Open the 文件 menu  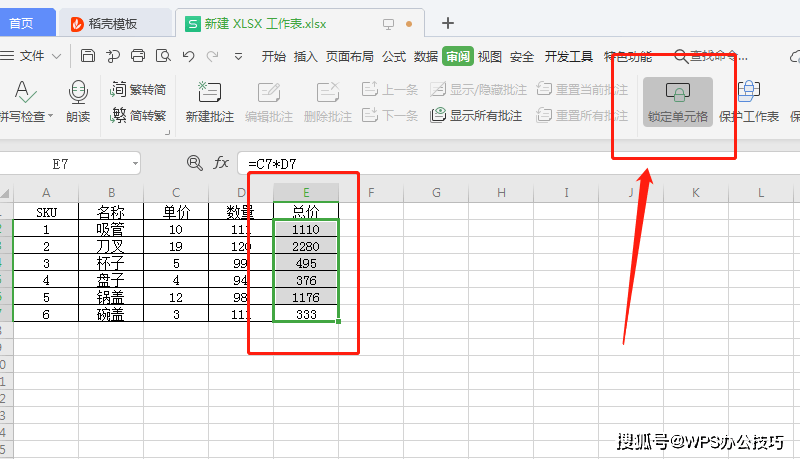(32, 56)
